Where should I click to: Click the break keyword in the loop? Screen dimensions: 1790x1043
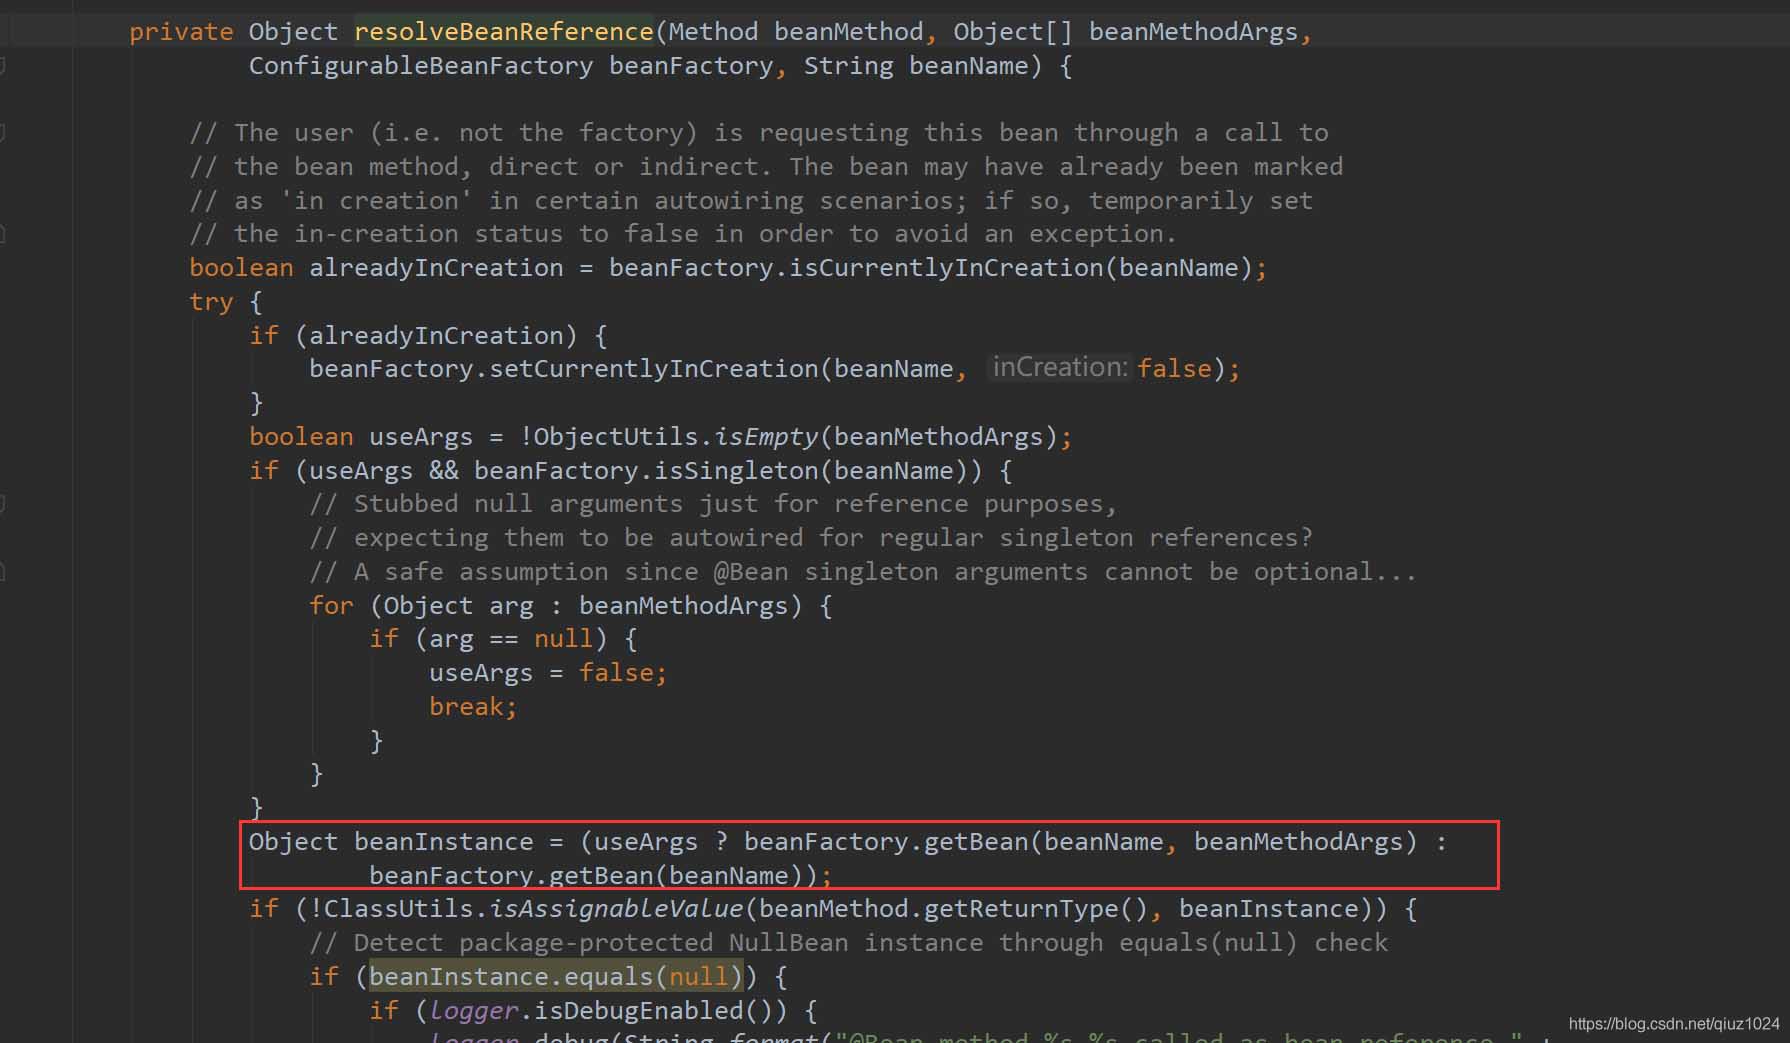click(468, 707)
